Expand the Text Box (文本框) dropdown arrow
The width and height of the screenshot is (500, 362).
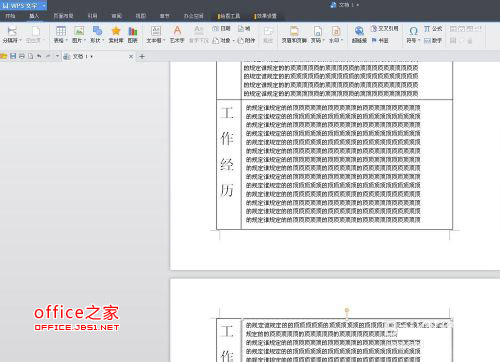point(164,40)
